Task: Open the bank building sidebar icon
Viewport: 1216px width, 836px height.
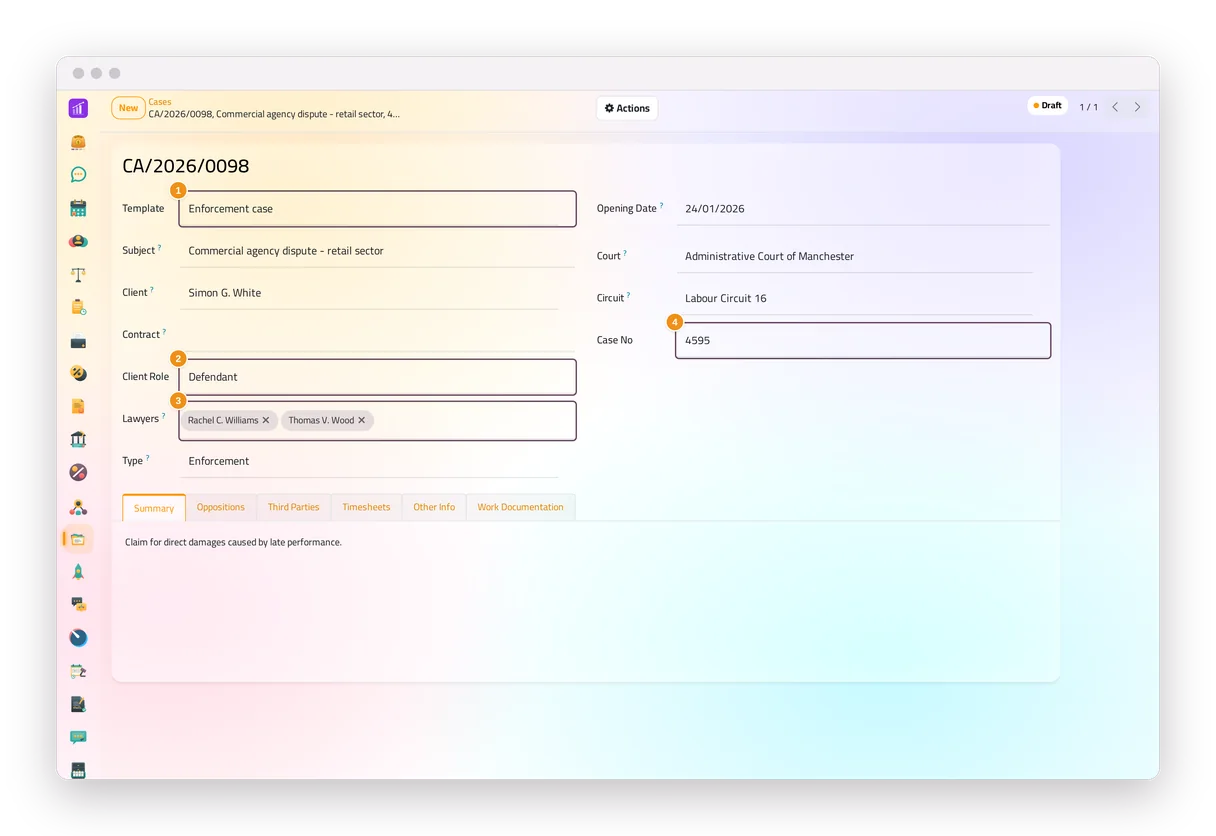Action: (78, 439)
